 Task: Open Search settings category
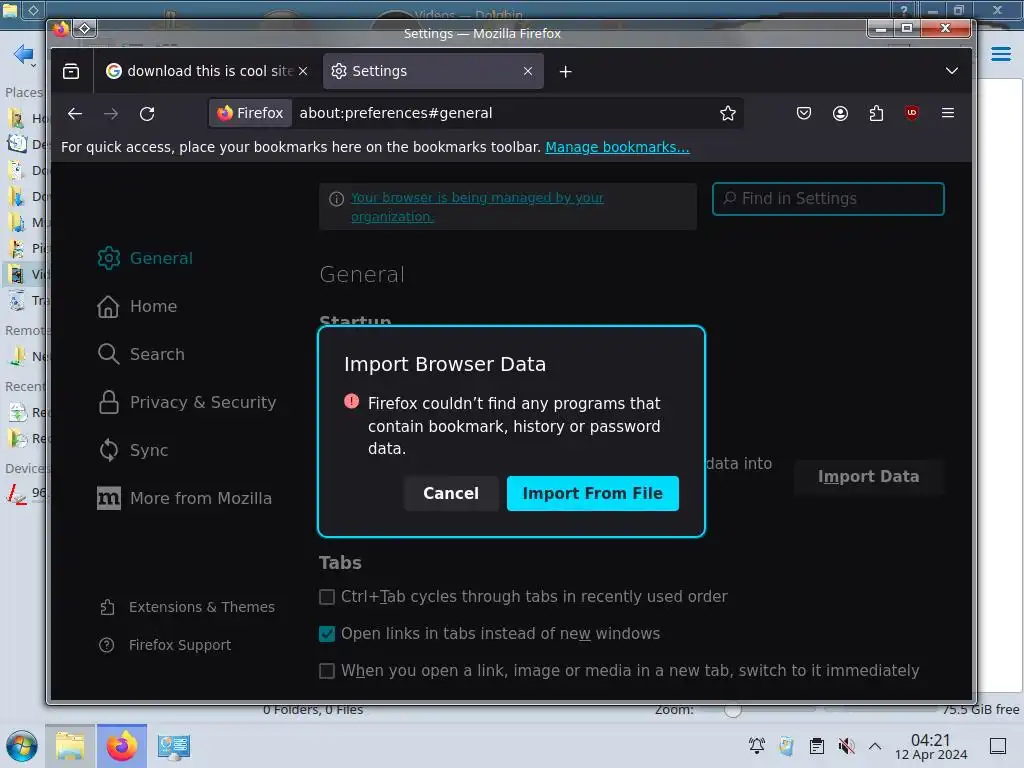coord(141,354)
